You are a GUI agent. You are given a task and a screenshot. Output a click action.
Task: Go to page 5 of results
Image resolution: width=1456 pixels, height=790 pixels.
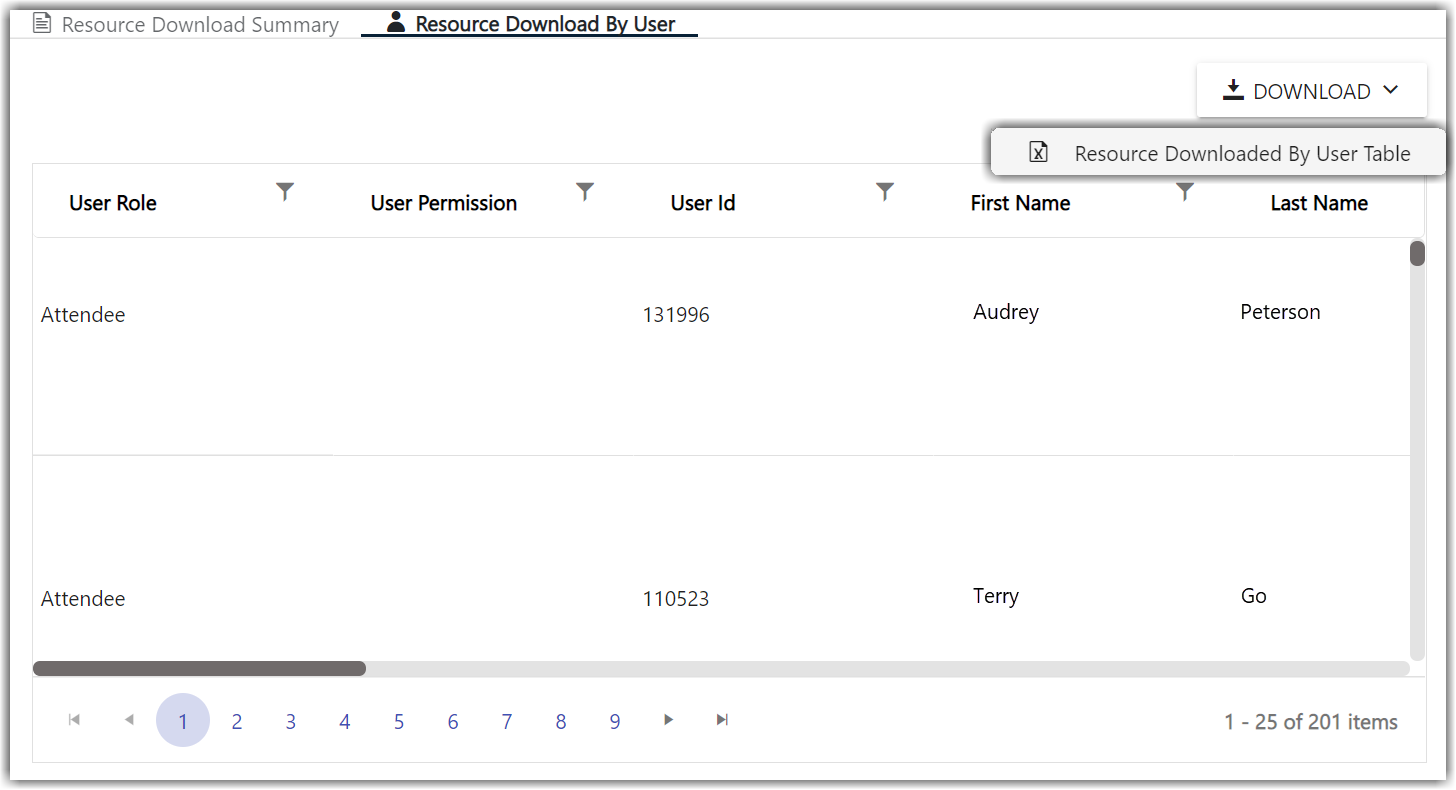pyautogui.click(x=399, y=722)
